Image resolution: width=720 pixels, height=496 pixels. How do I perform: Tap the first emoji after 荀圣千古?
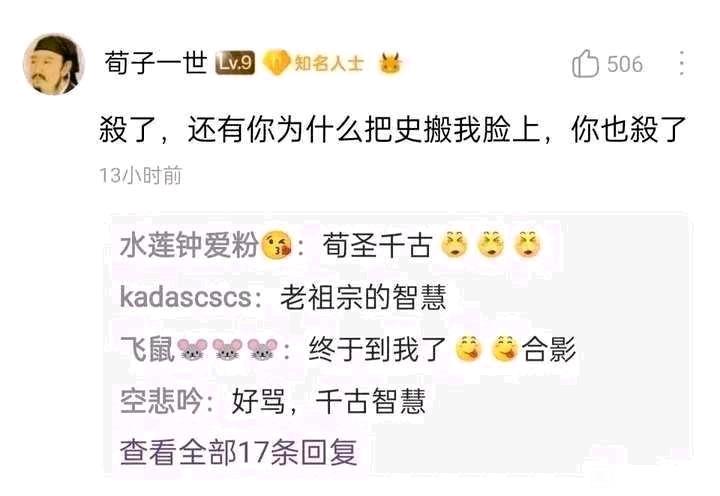click(x=454, y=244)
